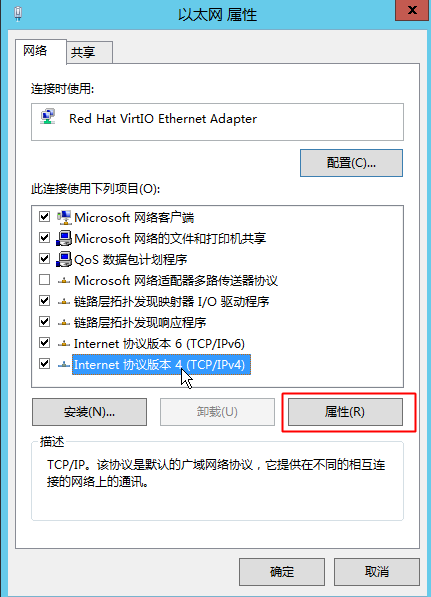Screen dimensions: 431x597
Task: Click the window icon in title bar
Action: (x=18, y=13)
